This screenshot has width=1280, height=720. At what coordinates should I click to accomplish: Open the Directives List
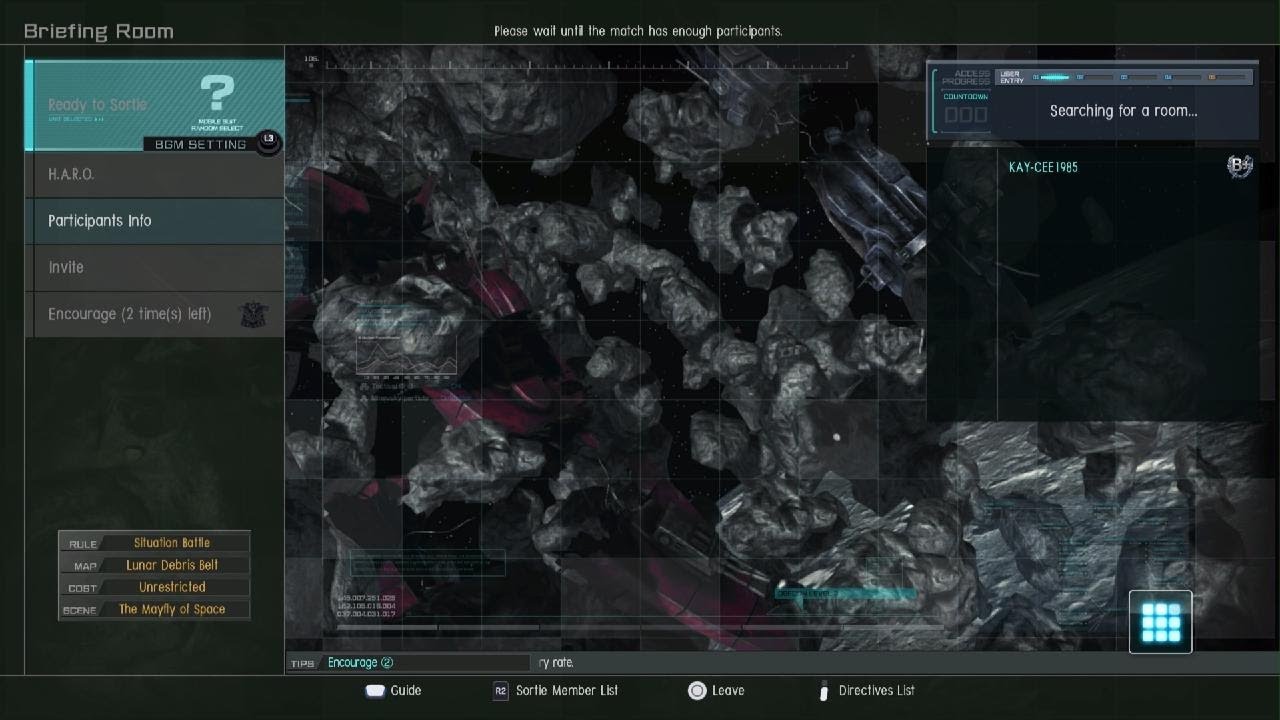(877, 690)
